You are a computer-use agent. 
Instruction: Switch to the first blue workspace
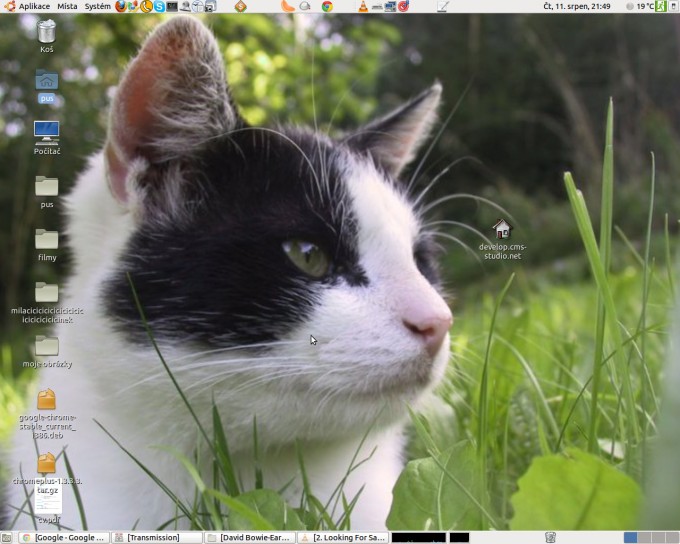(x=631, y=538)
